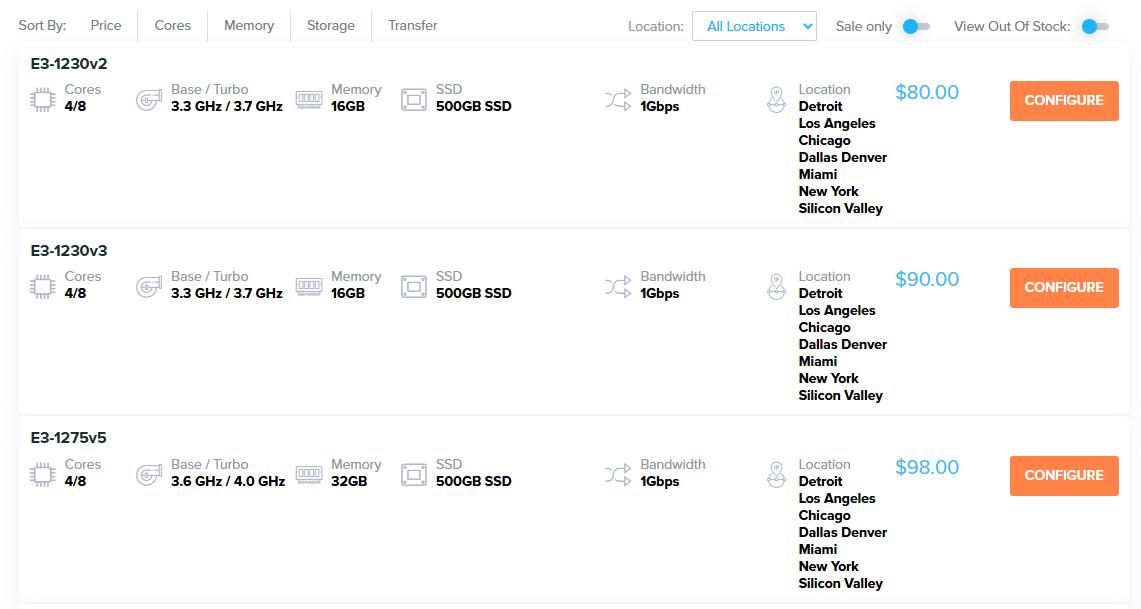This screenshot has height=609, width=1141.
Task: Click the memory chip icon for E3-1230v2
Action: coord(309,99)
